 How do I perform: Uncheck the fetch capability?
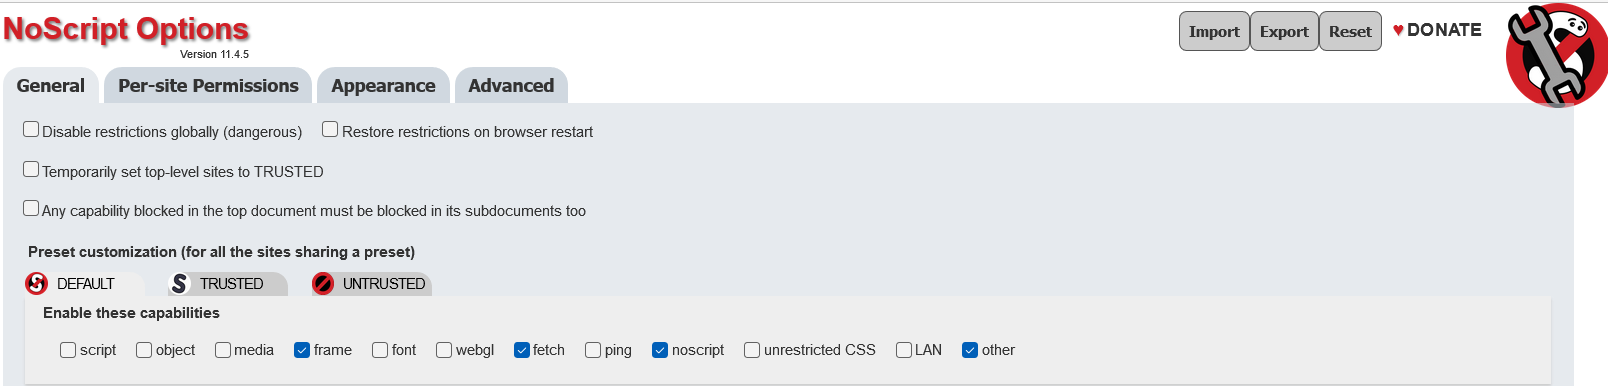coord(522,350)
